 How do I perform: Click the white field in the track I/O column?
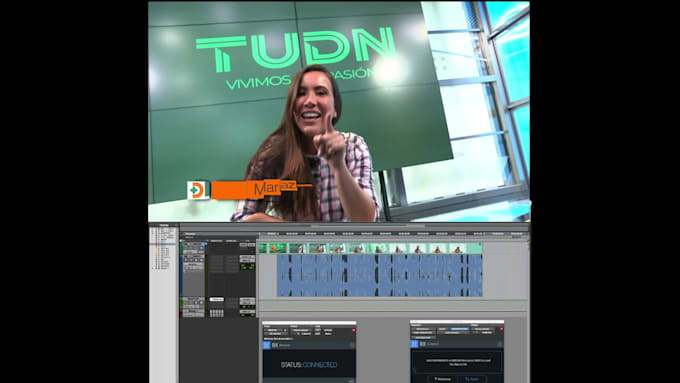point(216,299)
